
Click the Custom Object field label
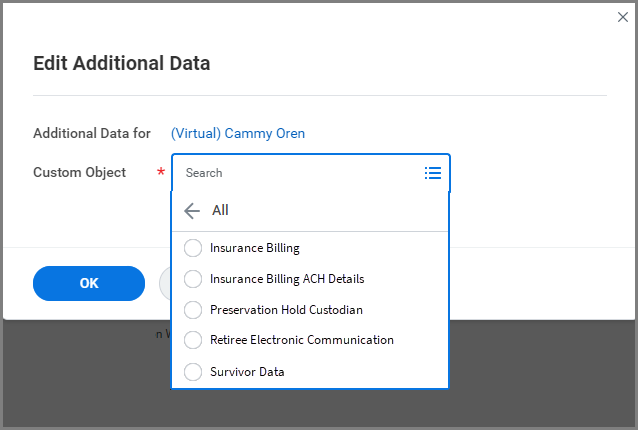click(x=80, y=173)
